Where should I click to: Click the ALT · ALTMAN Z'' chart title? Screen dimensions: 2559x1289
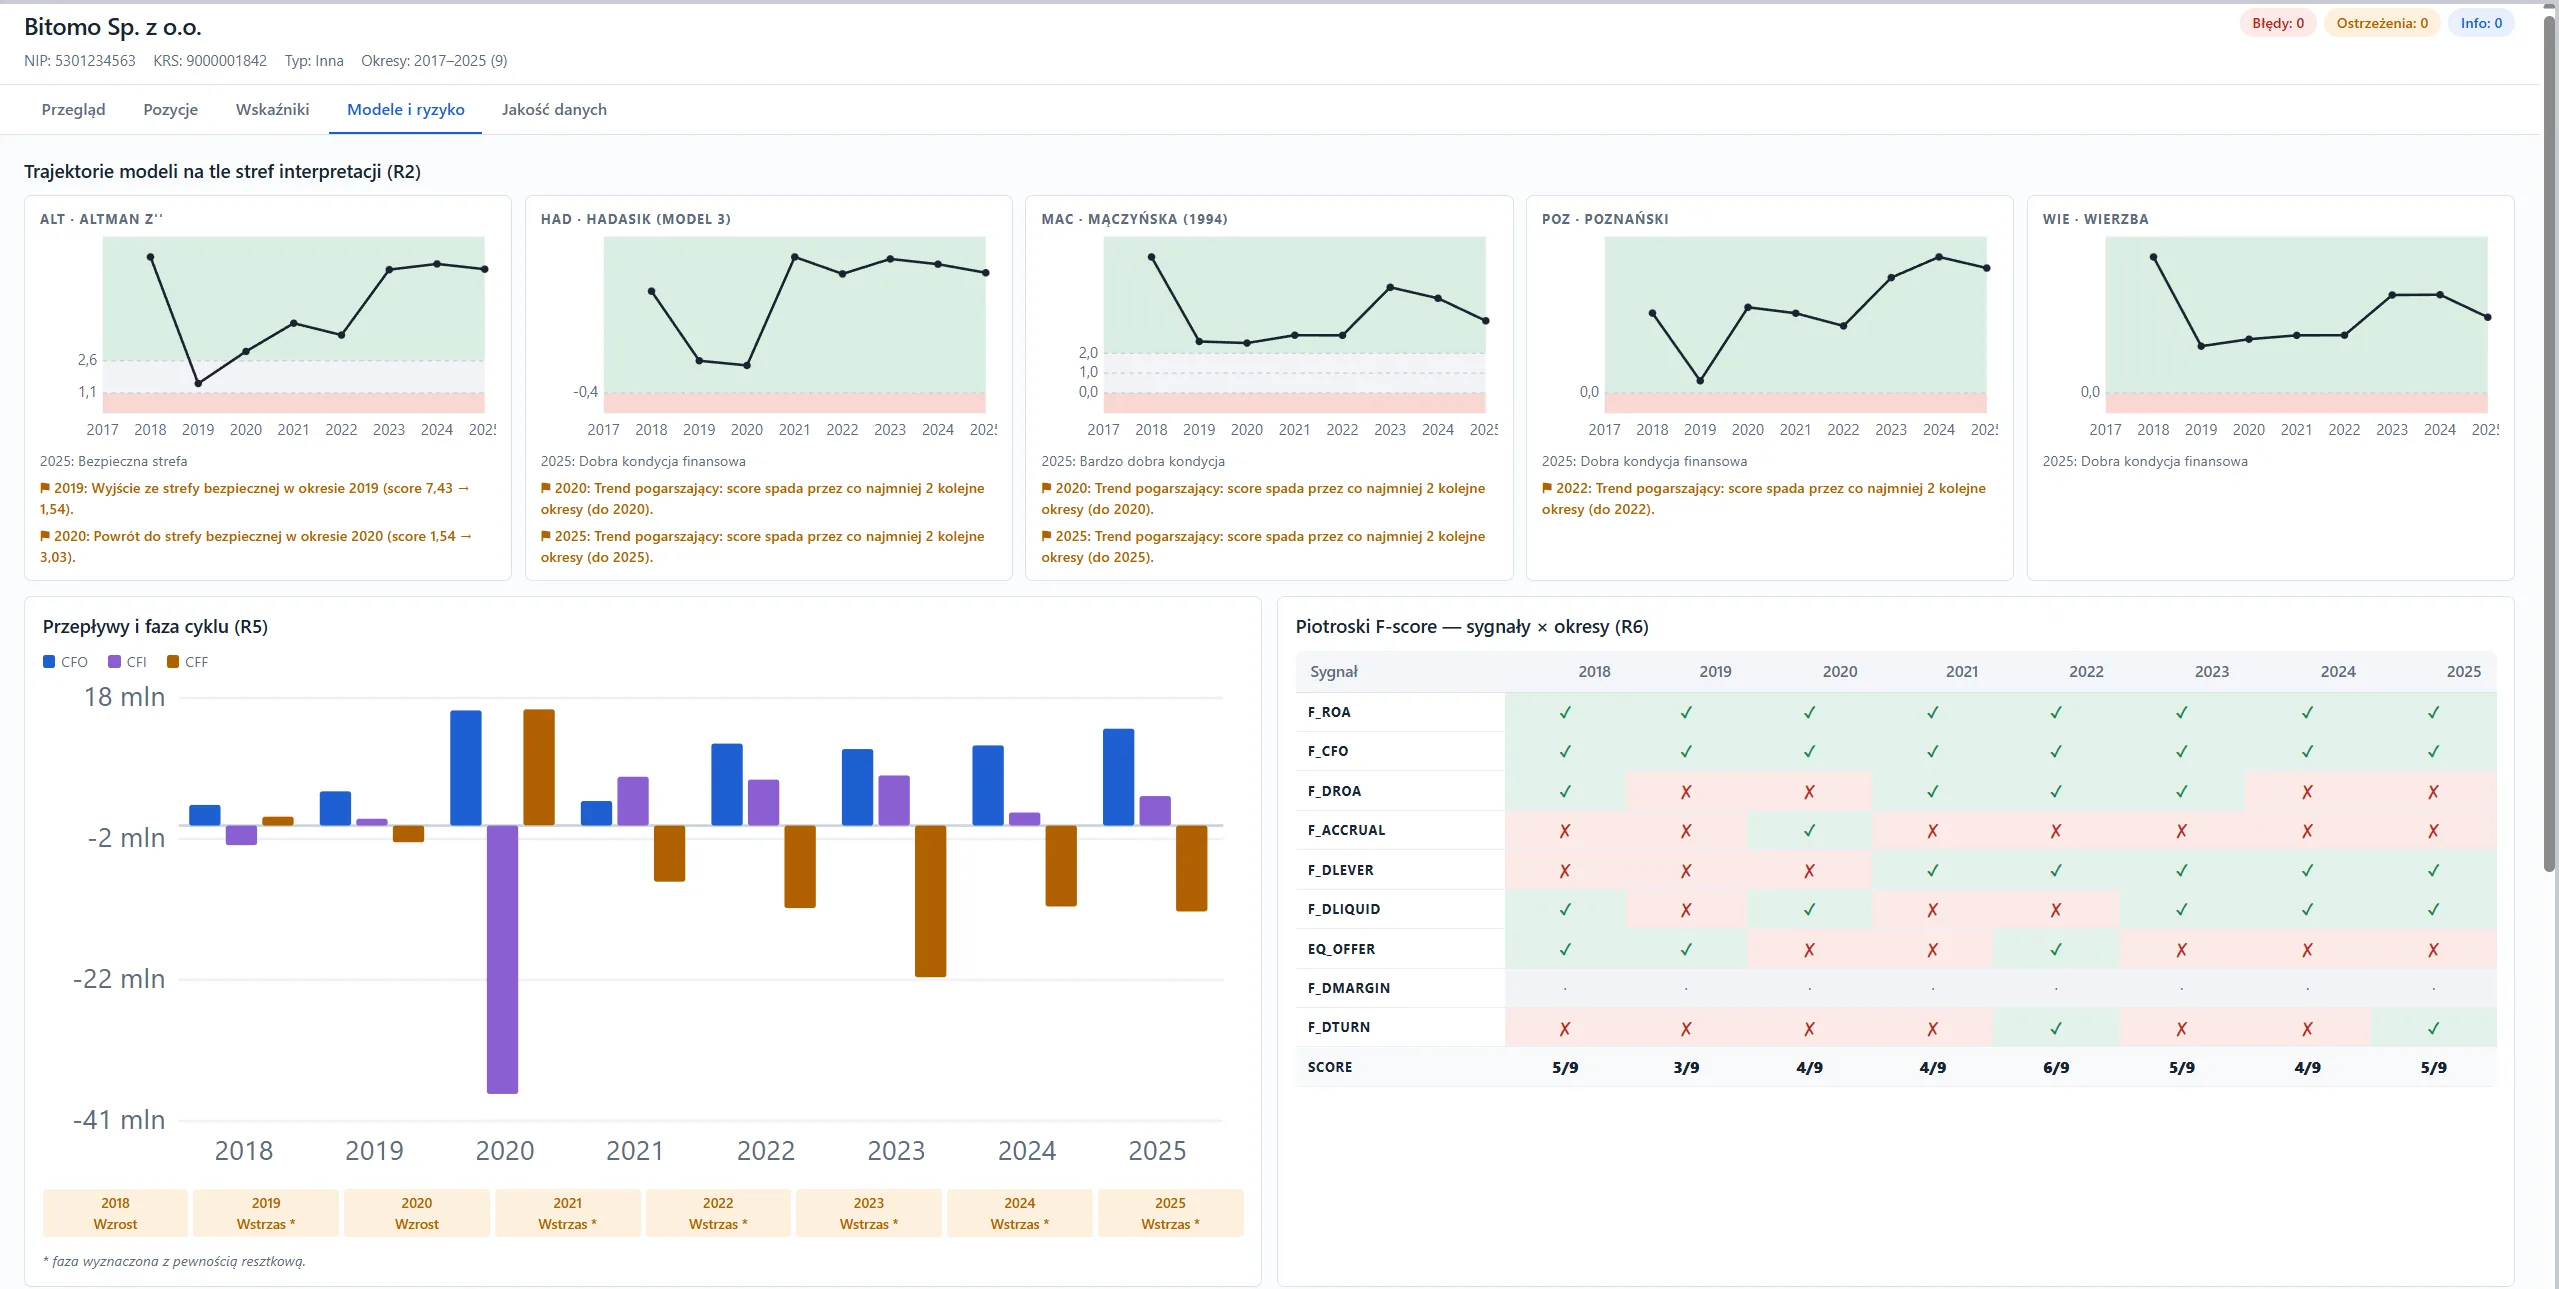101,219
